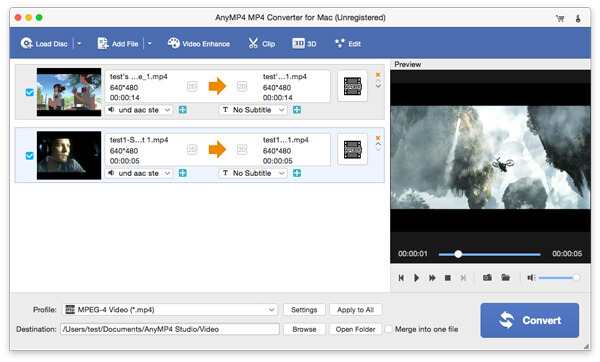The width and height of the screenshot is (600, 362).
Task: Click the Destination path field
Action: click(x=170, y=329)
